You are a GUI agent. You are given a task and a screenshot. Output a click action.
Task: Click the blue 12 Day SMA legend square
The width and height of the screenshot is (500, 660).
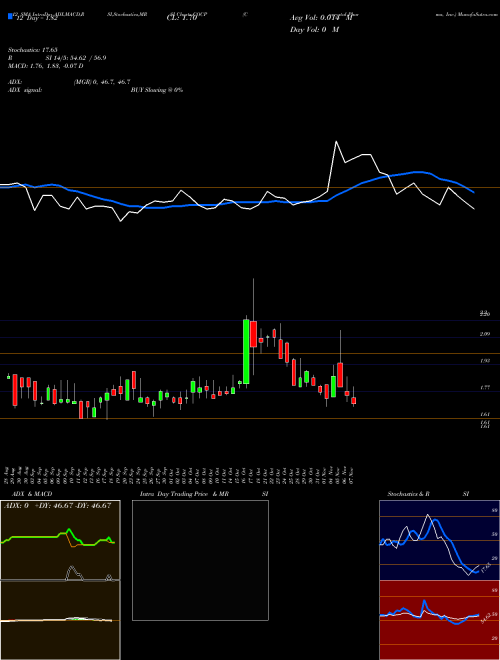click(x=11, y=17)
